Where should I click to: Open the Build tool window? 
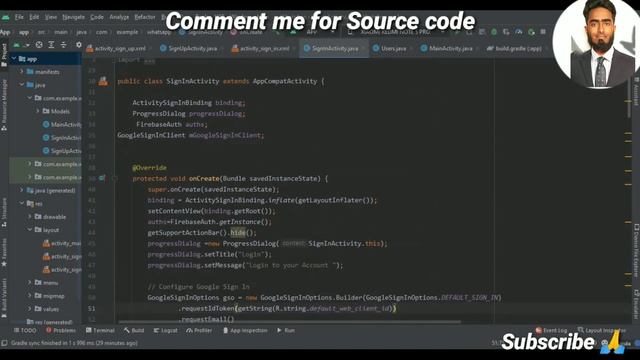(134, 330)
